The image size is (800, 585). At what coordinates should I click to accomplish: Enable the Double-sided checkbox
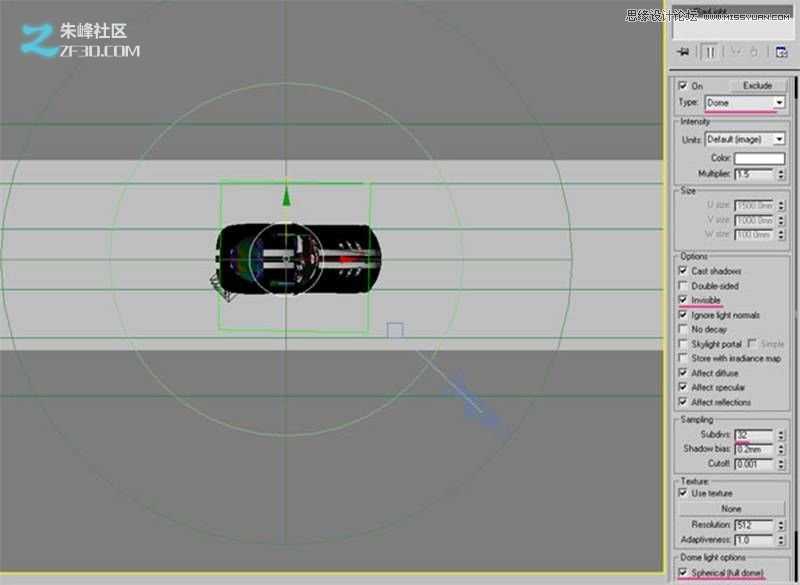click(x=683, y=285)
